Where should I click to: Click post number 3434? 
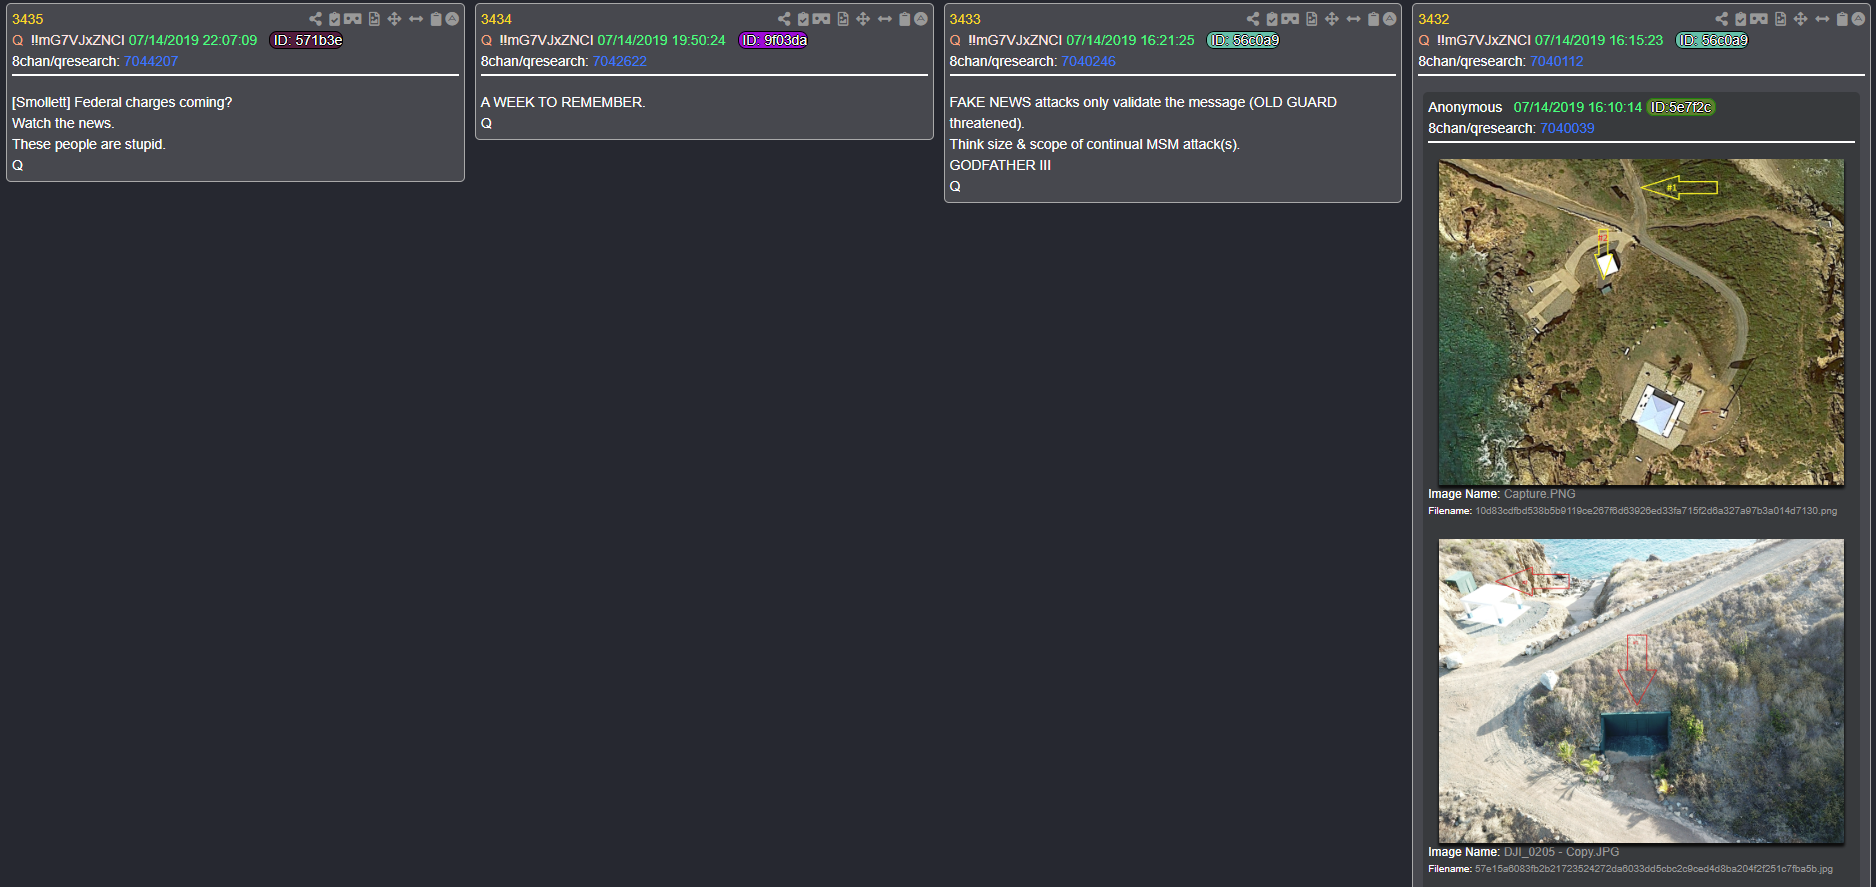pos(496,19)
